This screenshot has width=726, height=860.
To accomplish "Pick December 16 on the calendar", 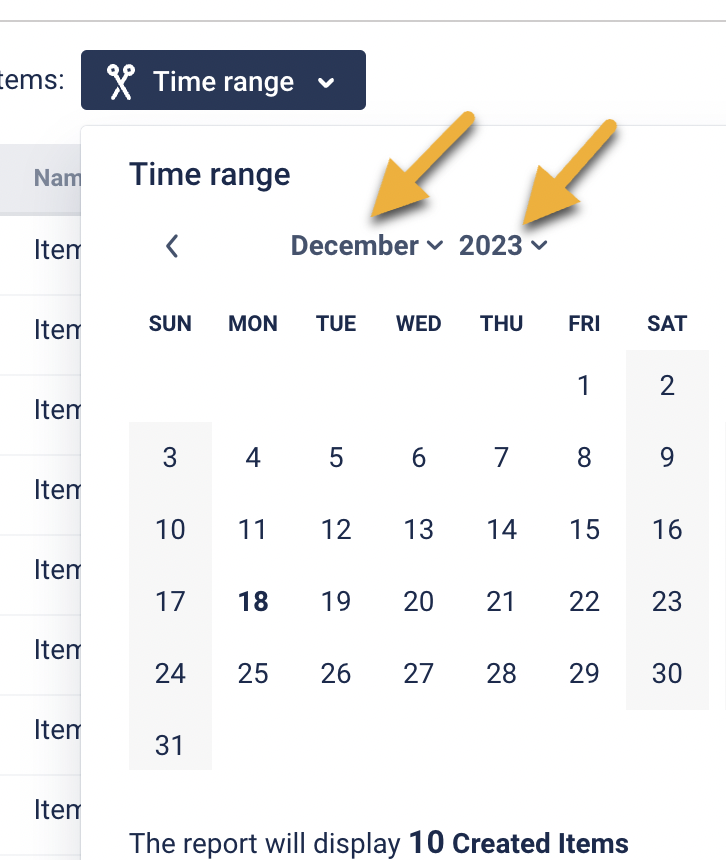I will click(x=667, y=530).
